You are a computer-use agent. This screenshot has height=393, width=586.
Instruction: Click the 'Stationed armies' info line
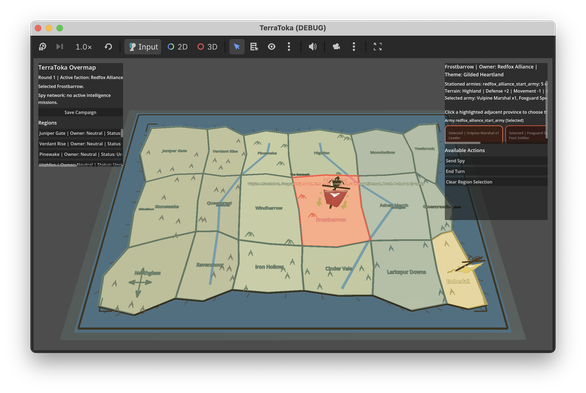click(495, 84)
